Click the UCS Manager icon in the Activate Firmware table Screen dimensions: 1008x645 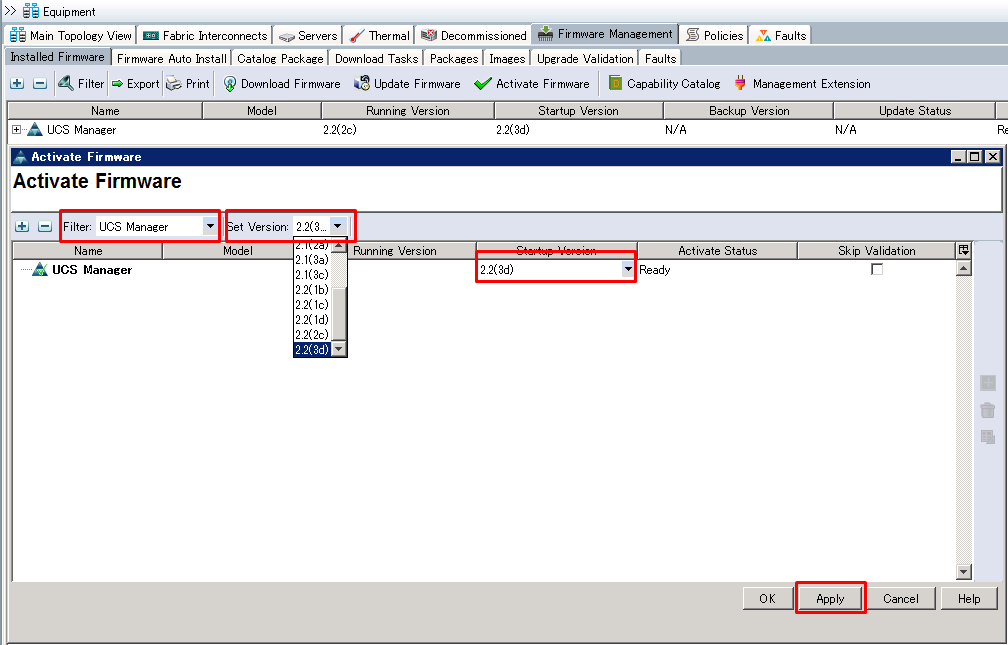pos(40,269)
